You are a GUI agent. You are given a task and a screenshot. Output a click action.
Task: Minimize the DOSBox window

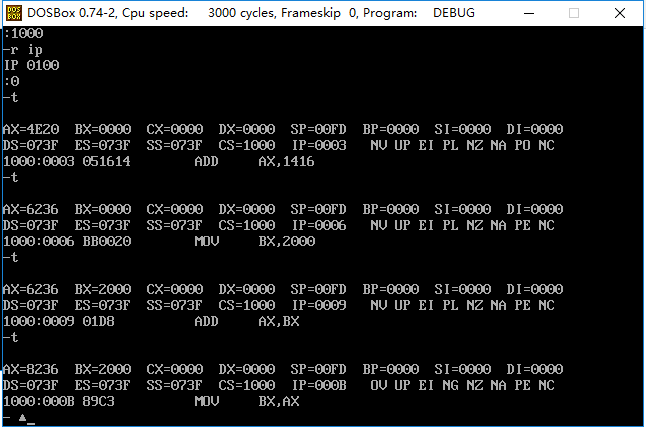[529, 13]
